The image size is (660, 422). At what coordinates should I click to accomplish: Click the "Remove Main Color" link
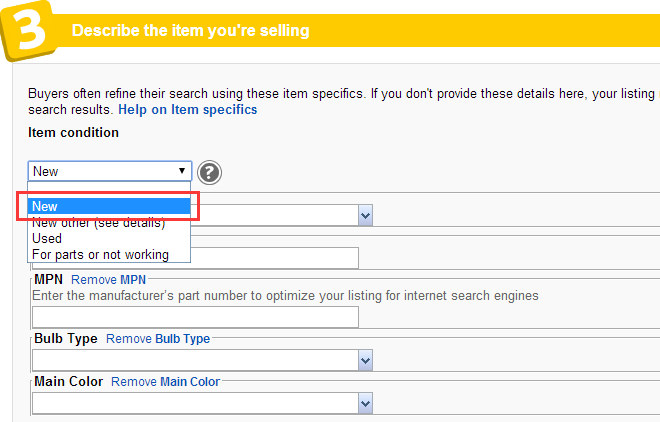click(165, 382)
